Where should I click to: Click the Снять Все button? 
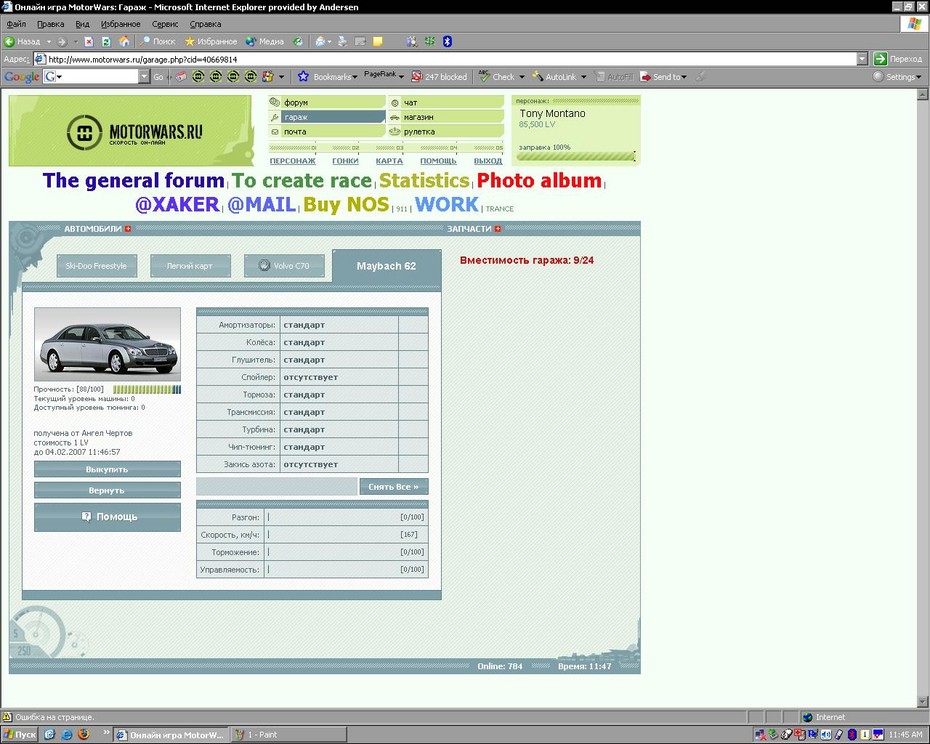click(x=394, y=487)
